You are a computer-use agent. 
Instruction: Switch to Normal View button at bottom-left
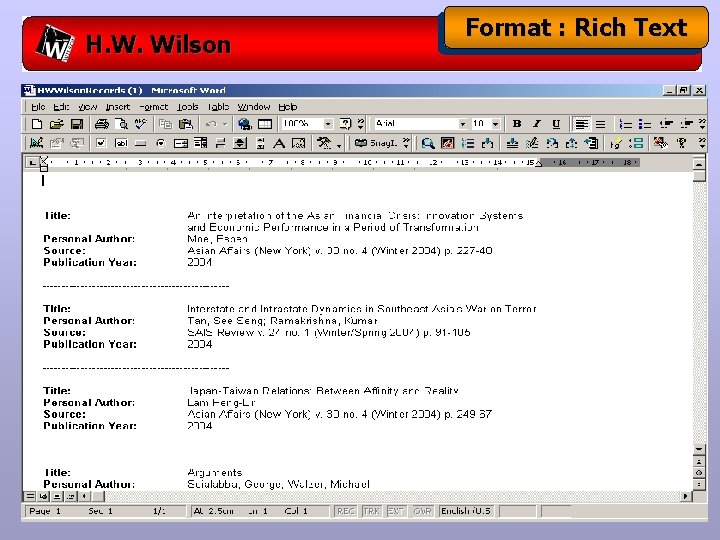point(29,496)
